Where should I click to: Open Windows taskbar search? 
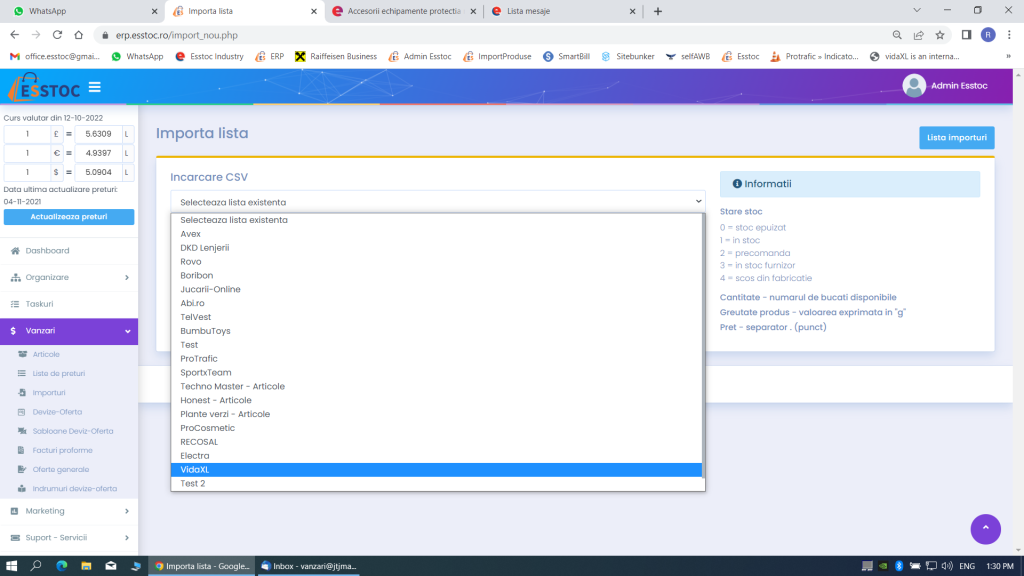click(36, 566)
